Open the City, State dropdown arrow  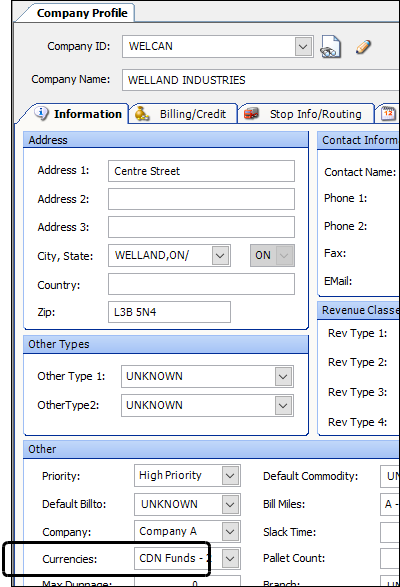click(220, 256)
